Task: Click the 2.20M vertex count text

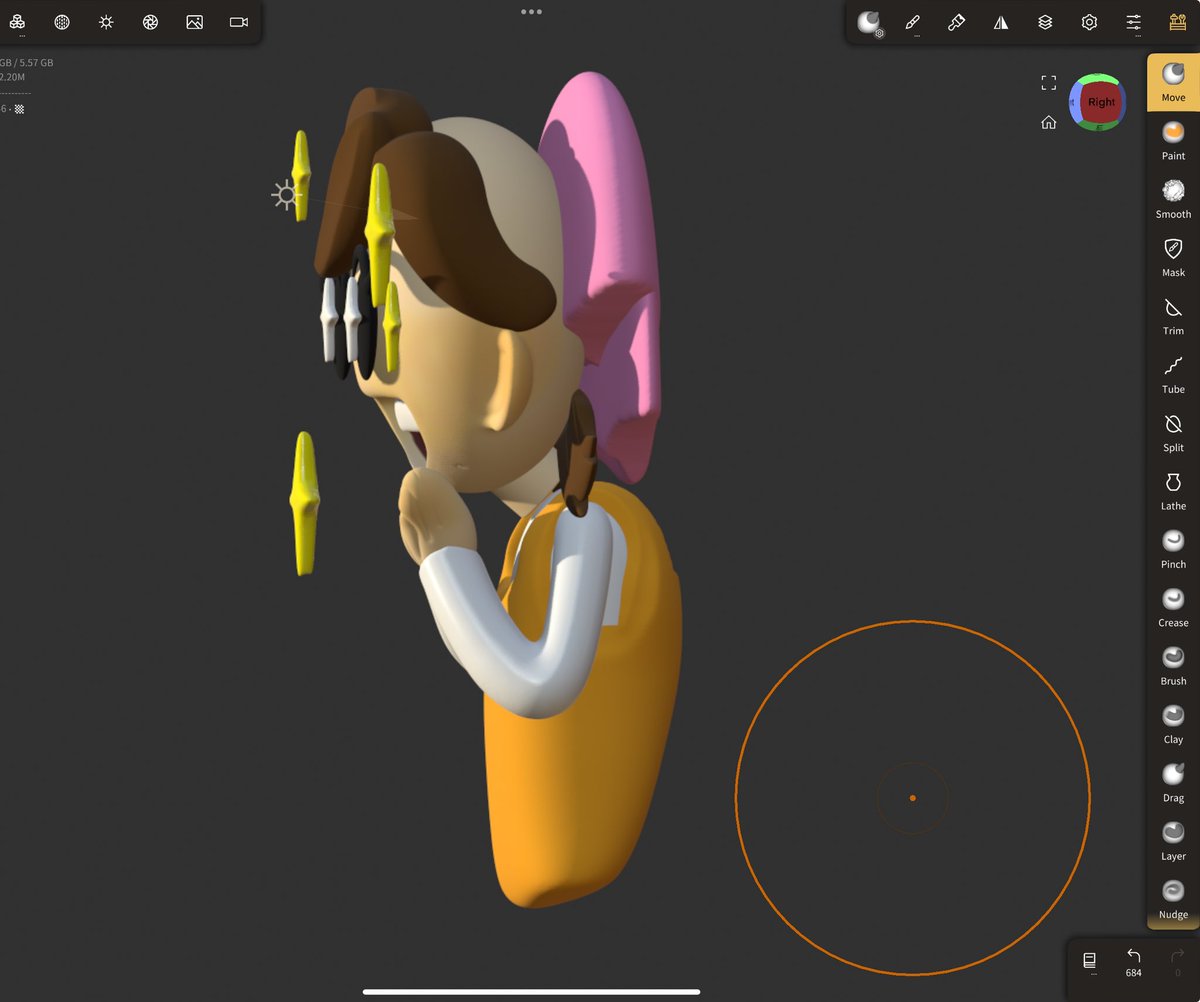Action: (12, 77)
